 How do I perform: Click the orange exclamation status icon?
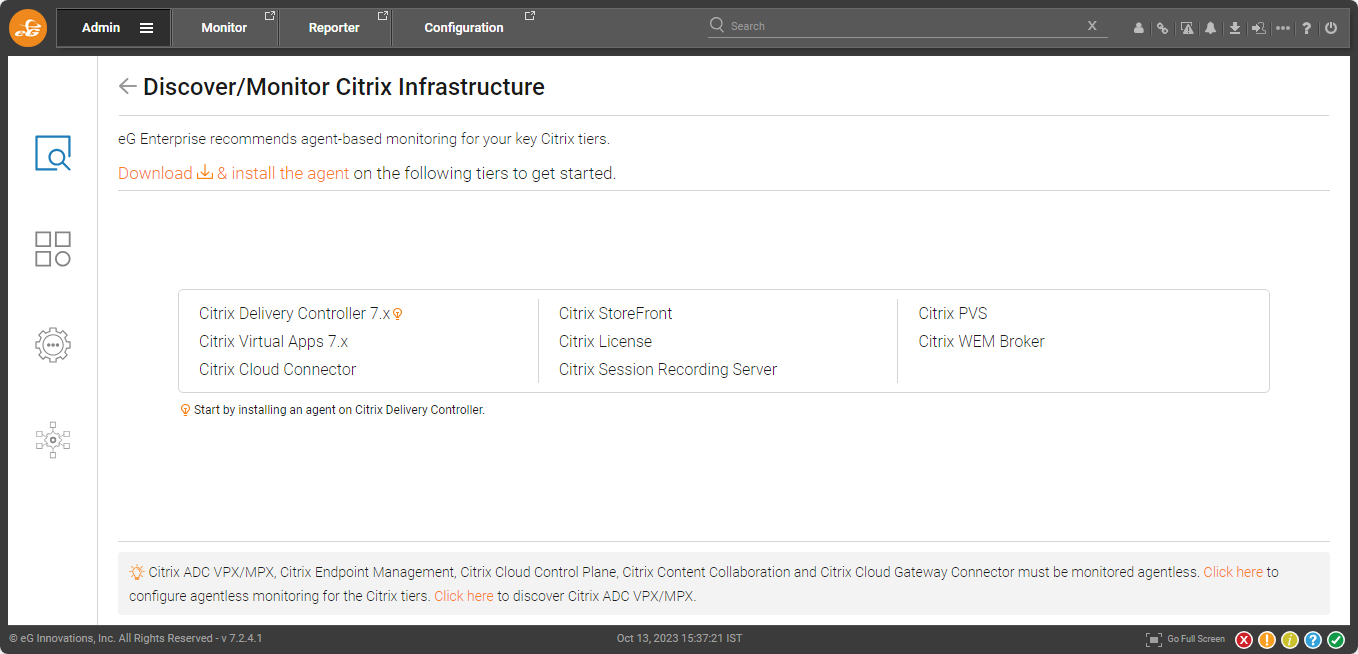[x=1267, y=640]
